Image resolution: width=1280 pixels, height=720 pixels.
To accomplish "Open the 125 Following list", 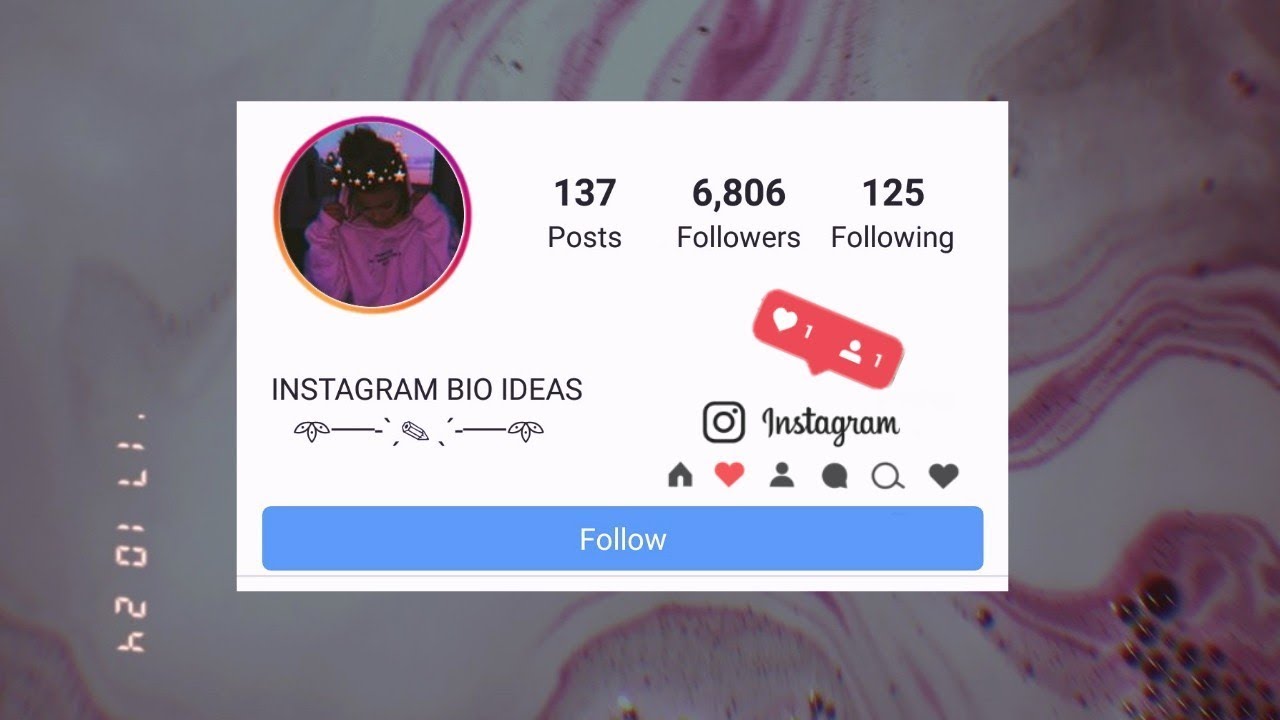I will [893, 214].
